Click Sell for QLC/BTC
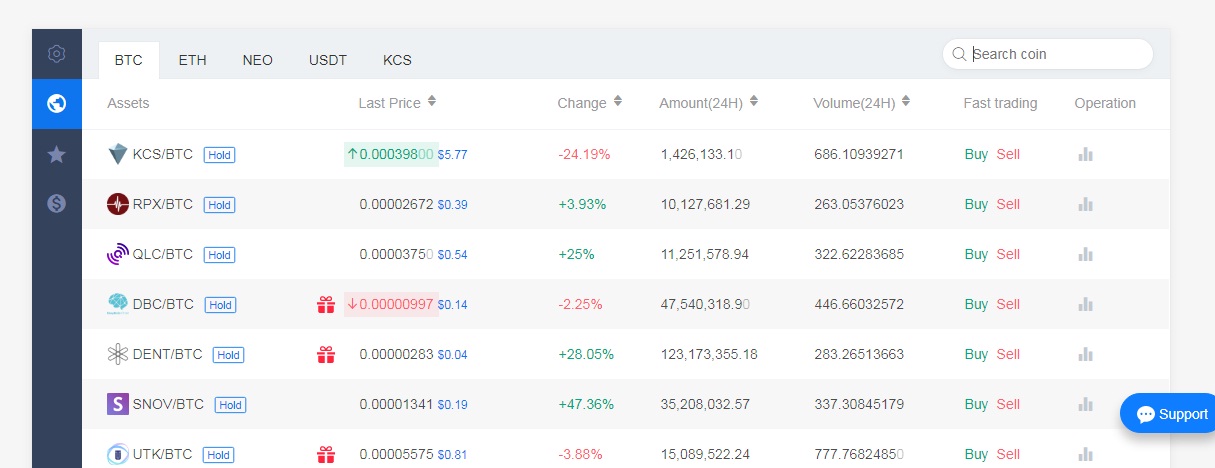 pos(1008,254)
